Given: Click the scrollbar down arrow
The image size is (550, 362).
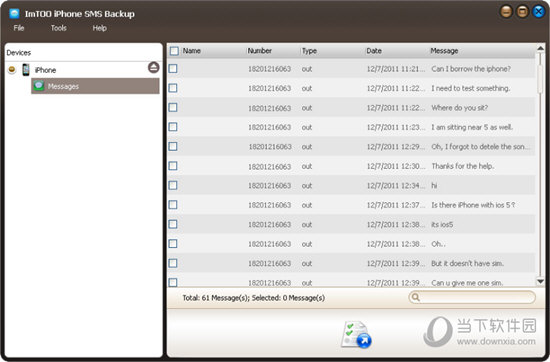Looking at the screenshot, I should (x=541, y=281).
